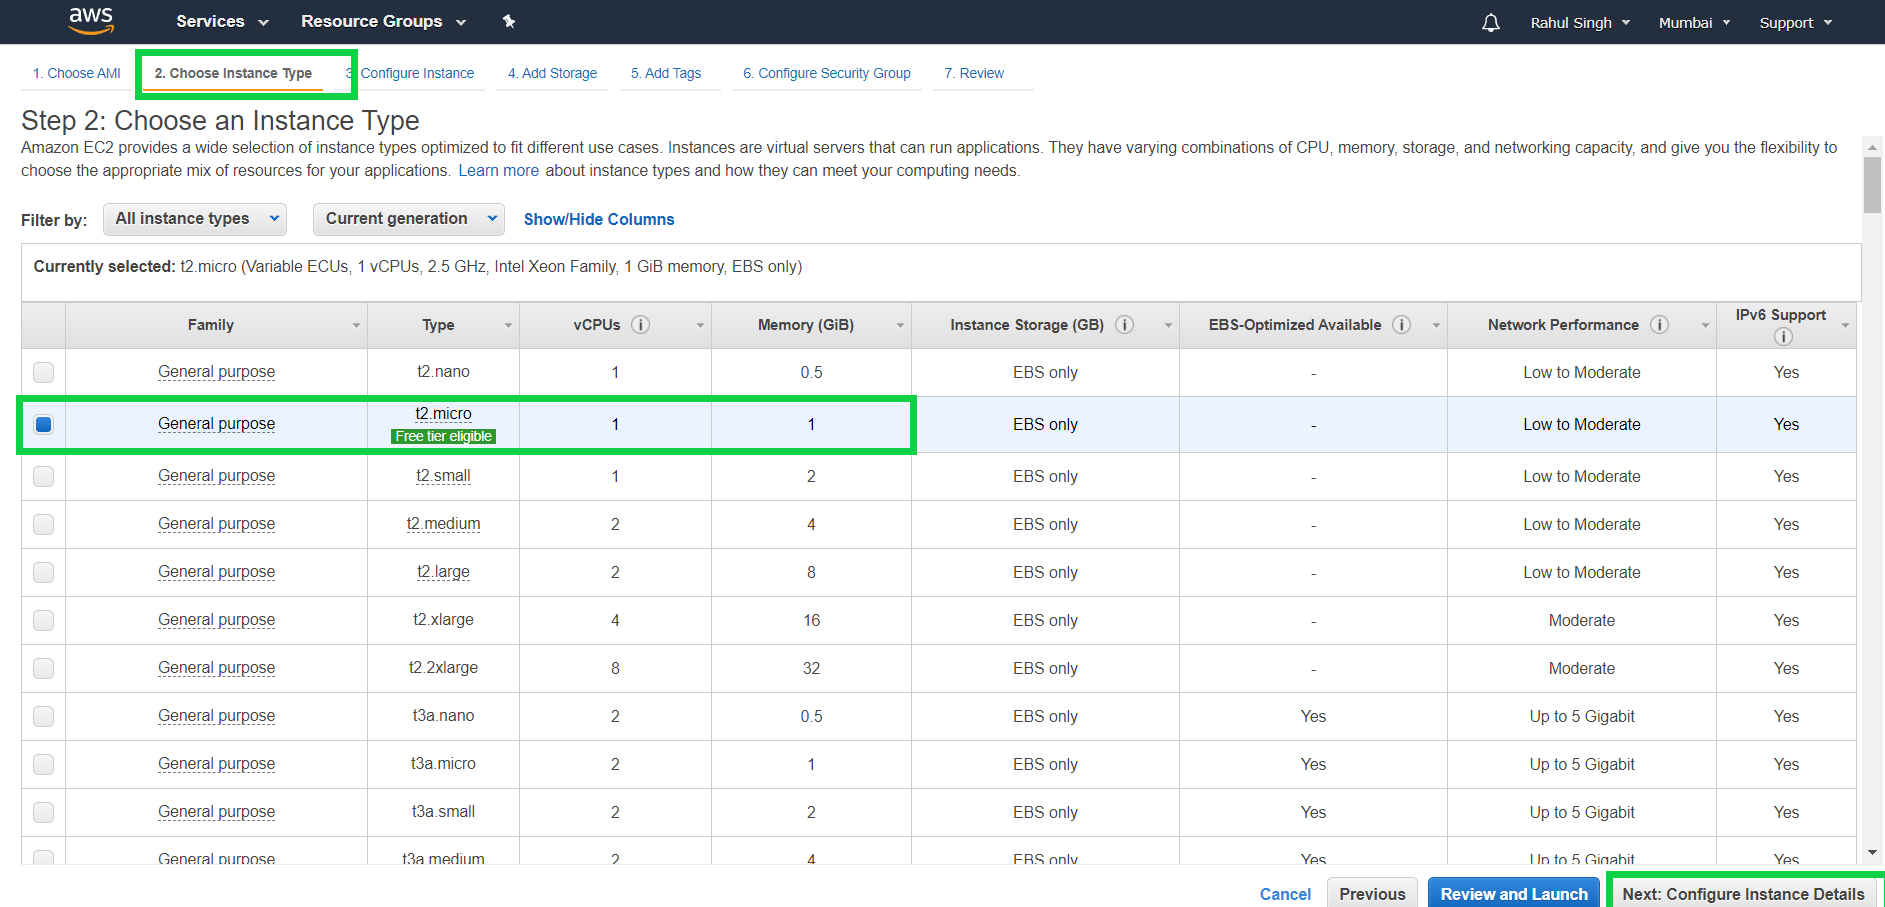Select the t2.2xlarge instance checkbox
This screenshot has height=907, width=1885.
coord(43,668)
